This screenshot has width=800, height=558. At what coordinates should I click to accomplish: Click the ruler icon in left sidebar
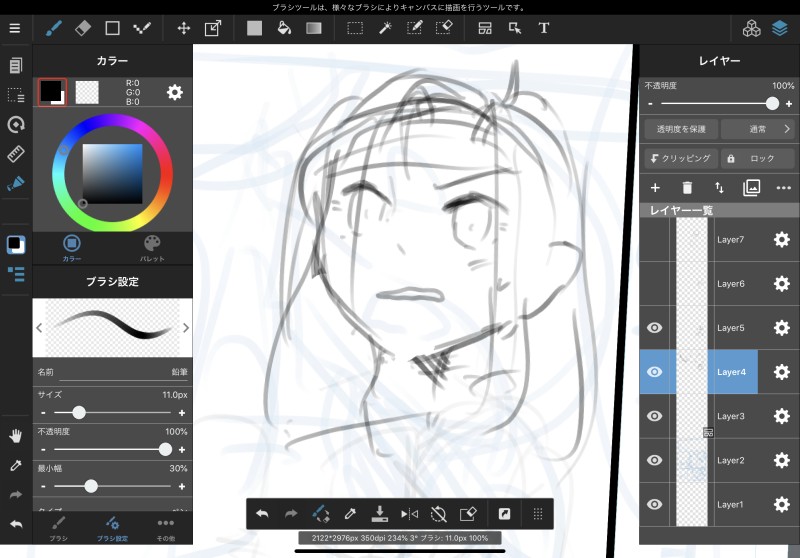pyautogui.click(x=16, y=154)
